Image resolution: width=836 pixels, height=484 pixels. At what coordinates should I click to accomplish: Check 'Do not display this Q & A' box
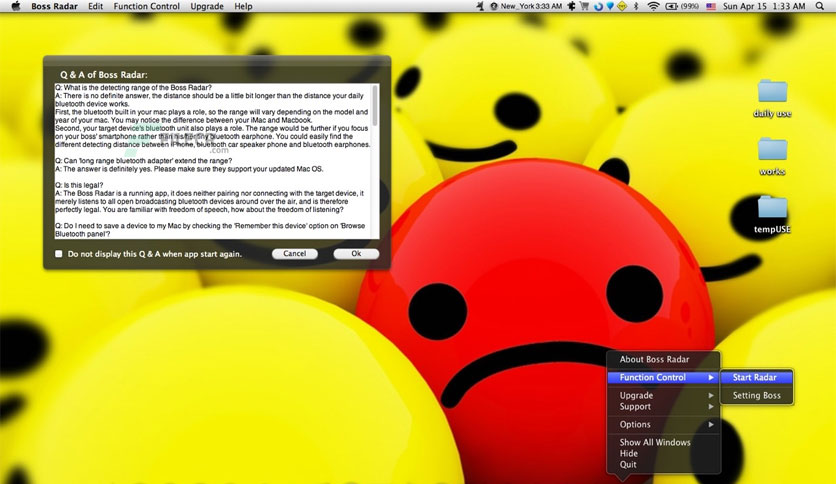59,254
